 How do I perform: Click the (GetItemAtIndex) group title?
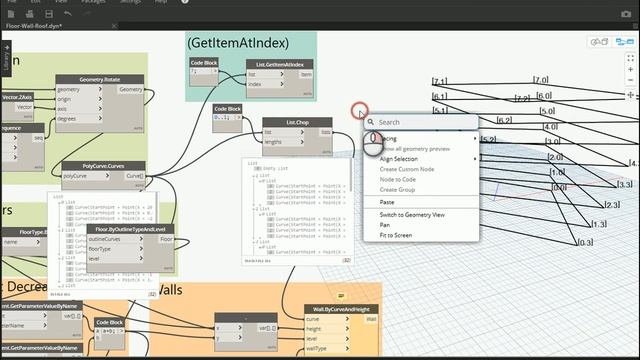click(x=238, y=43)
